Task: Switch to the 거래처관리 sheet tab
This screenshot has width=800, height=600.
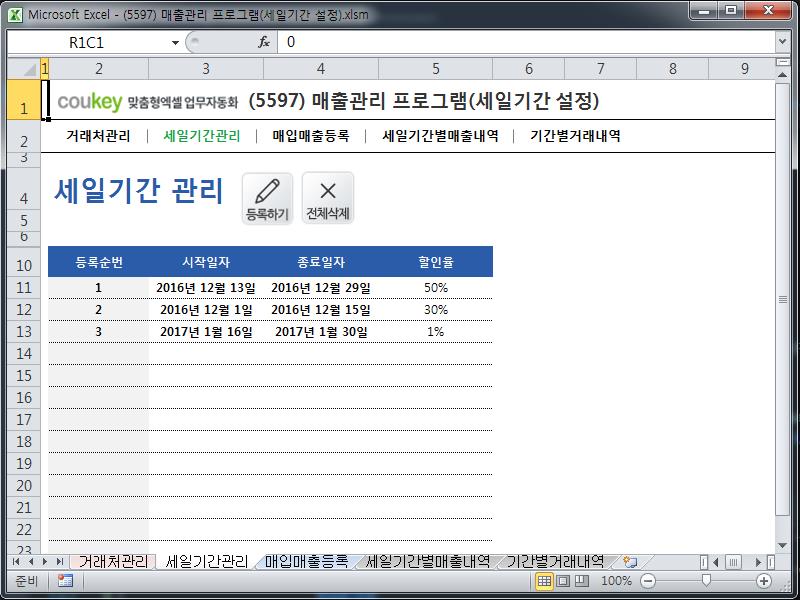Action: click(113, 562)
